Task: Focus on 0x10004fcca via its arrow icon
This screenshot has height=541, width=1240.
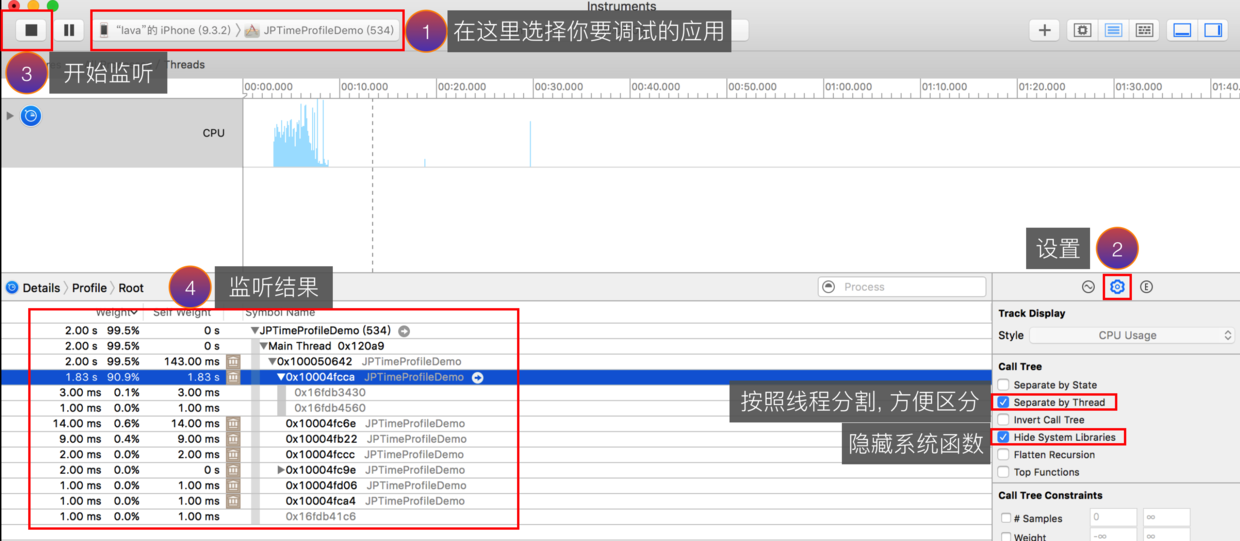Action: click(x=477, y=378)
